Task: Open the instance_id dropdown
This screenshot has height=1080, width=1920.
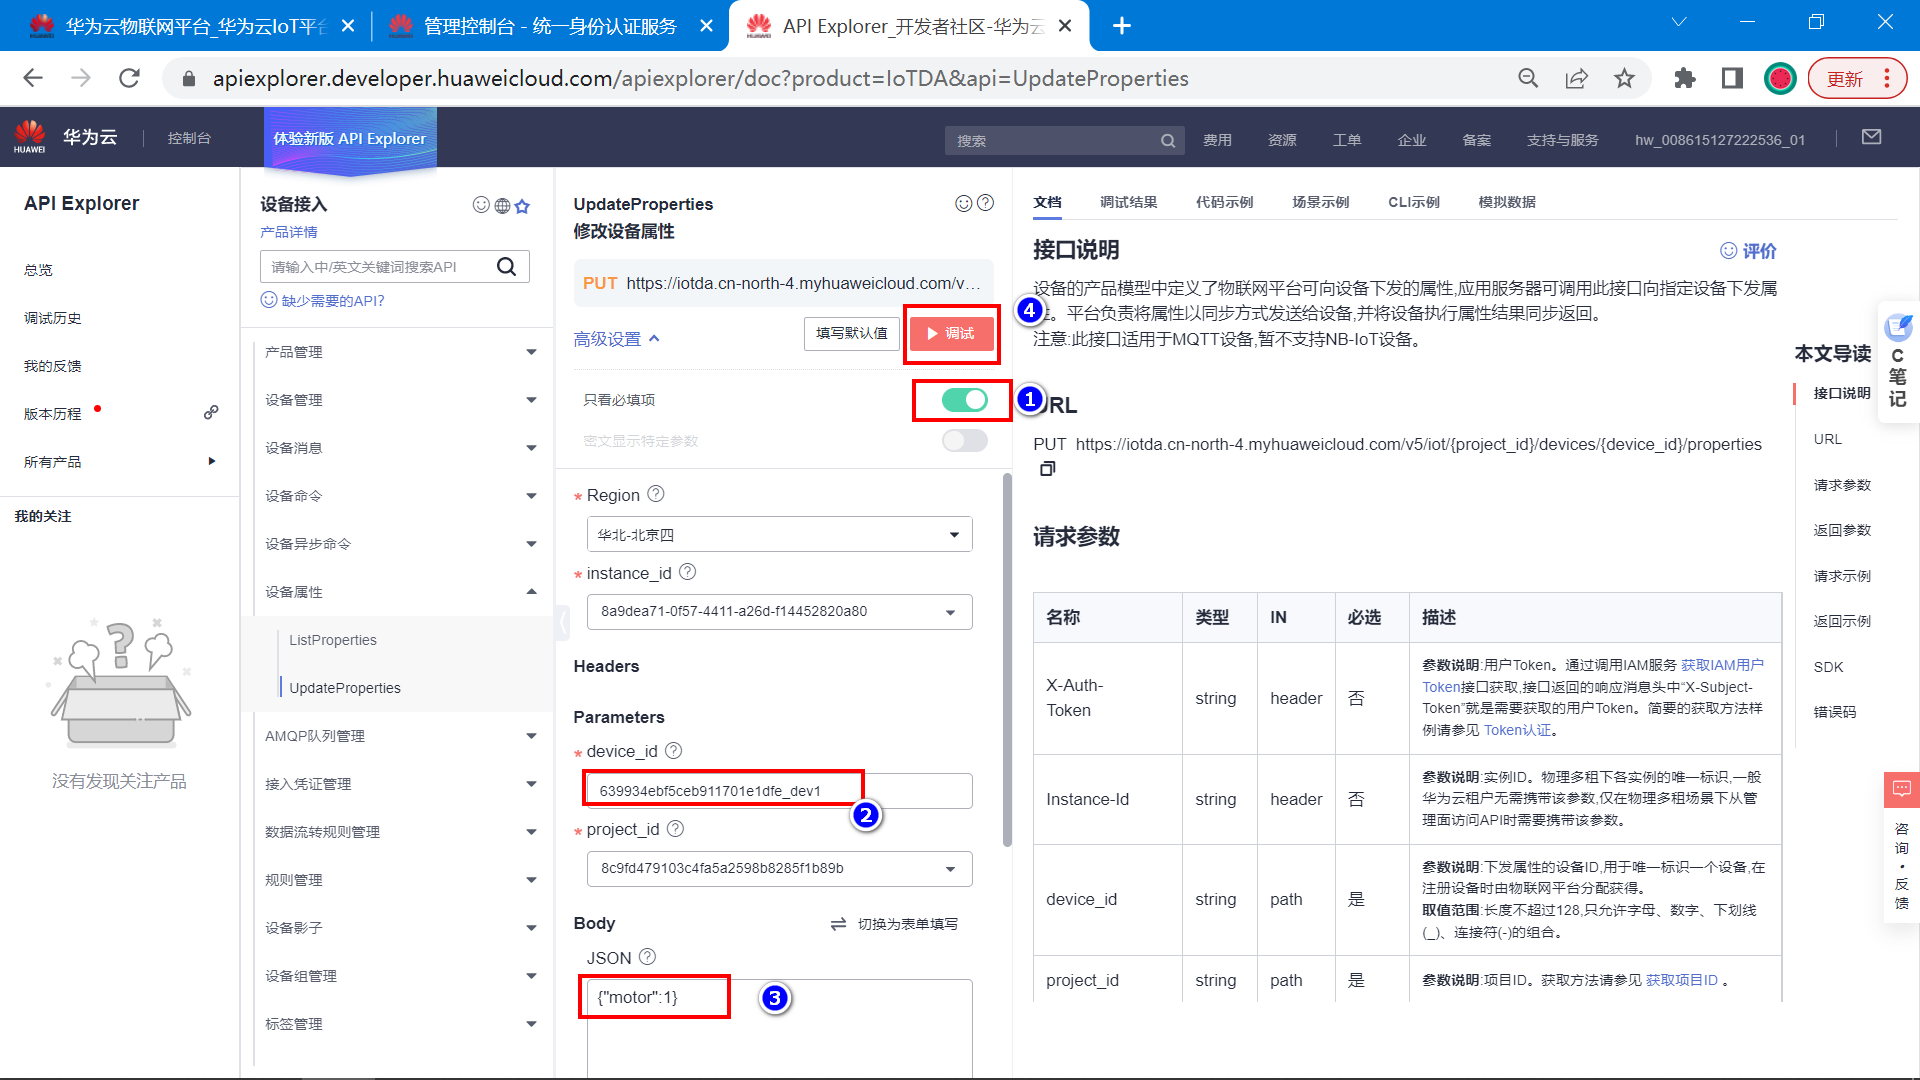Action: coord(779,611)
